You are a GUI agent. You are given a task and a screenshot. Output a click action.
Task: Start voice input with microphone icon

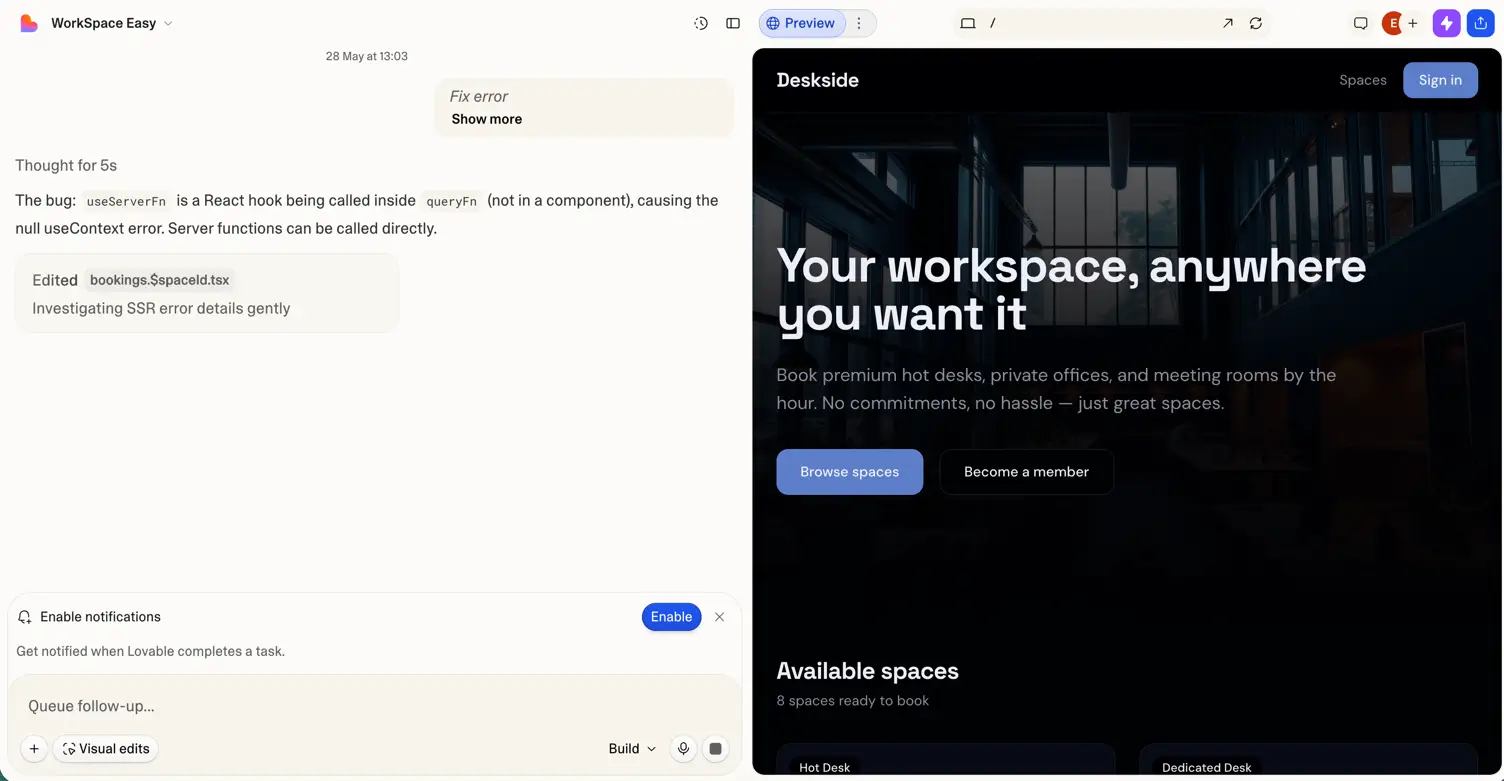click(x=683, y=749)
